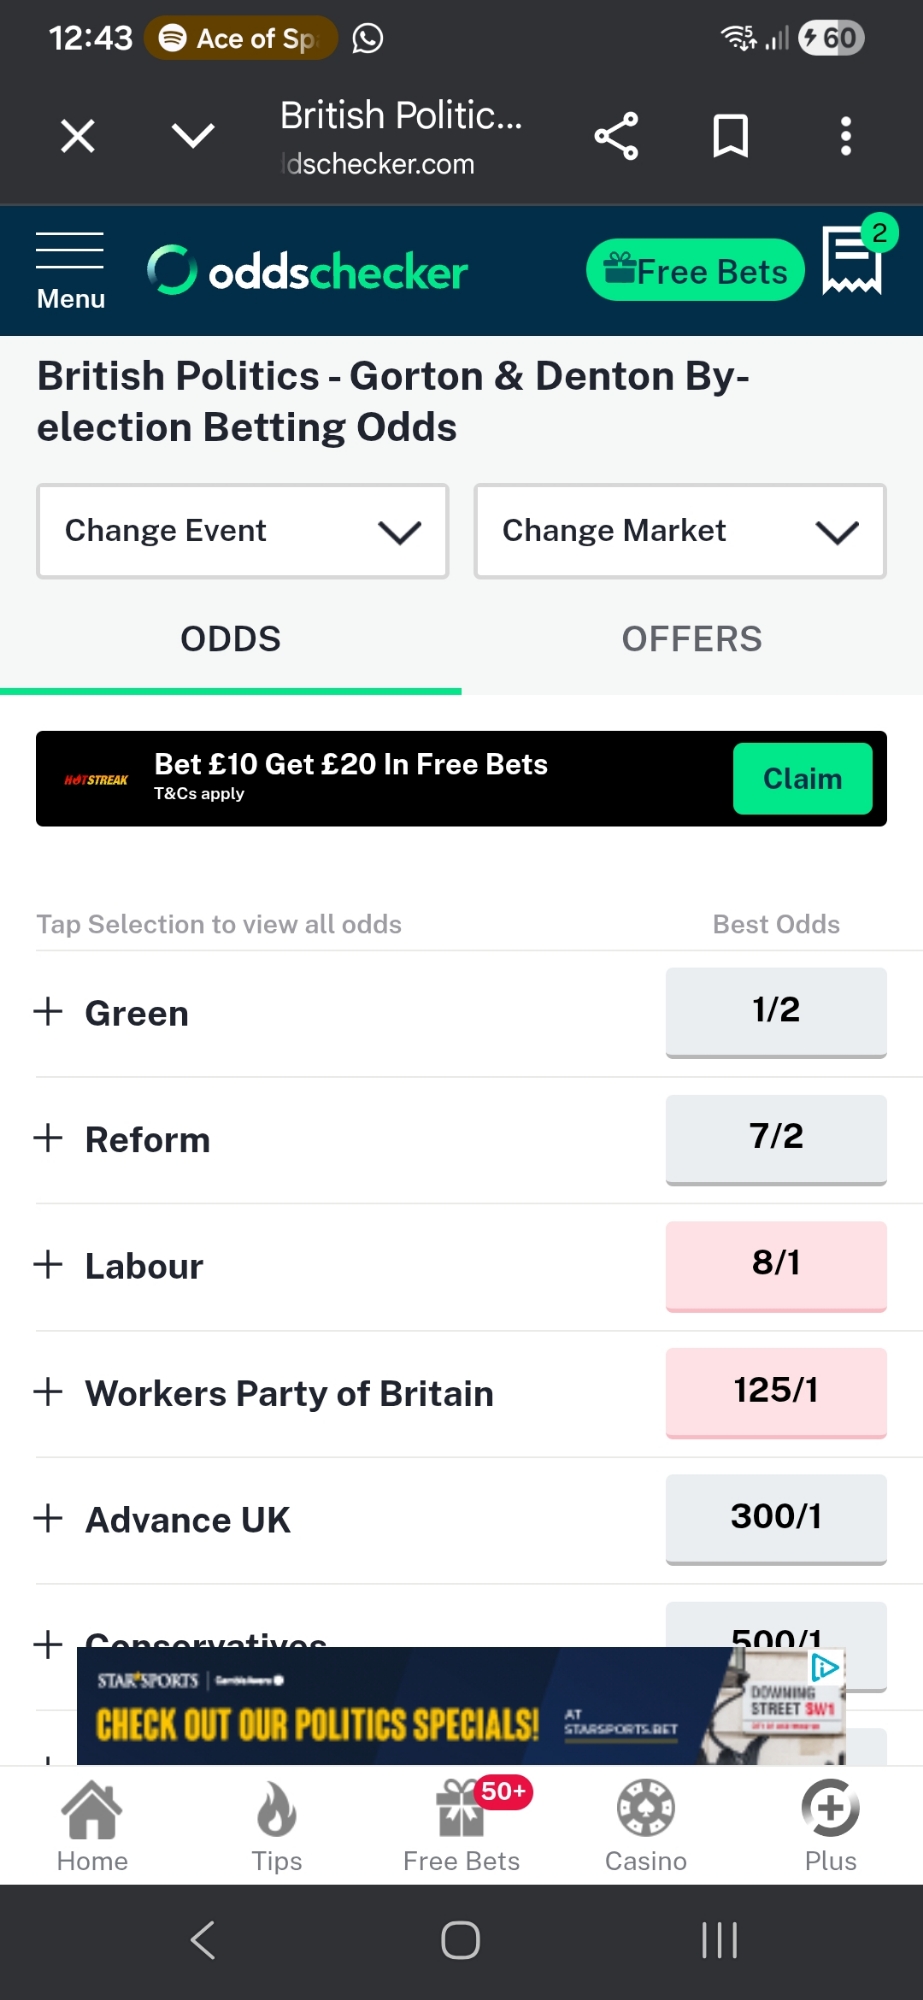
Task: Select the ODDS tab
Action: click(231, 639)
